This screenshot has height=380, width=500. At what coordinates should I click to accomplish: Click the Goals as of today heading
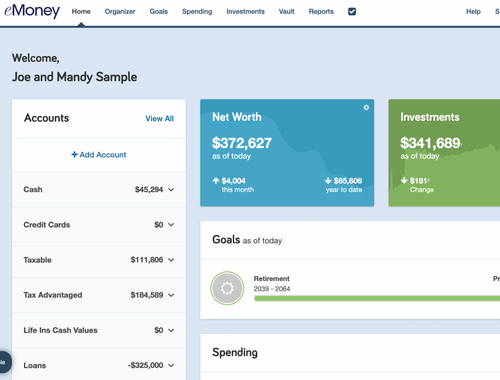pos(247,240)
